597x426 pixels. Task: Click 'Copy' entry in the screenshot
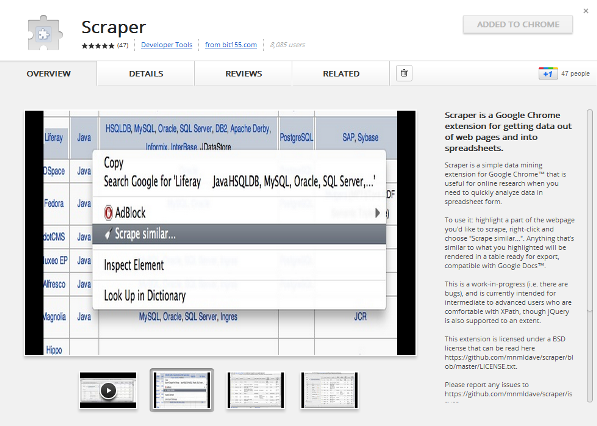(x=113, y=163)
